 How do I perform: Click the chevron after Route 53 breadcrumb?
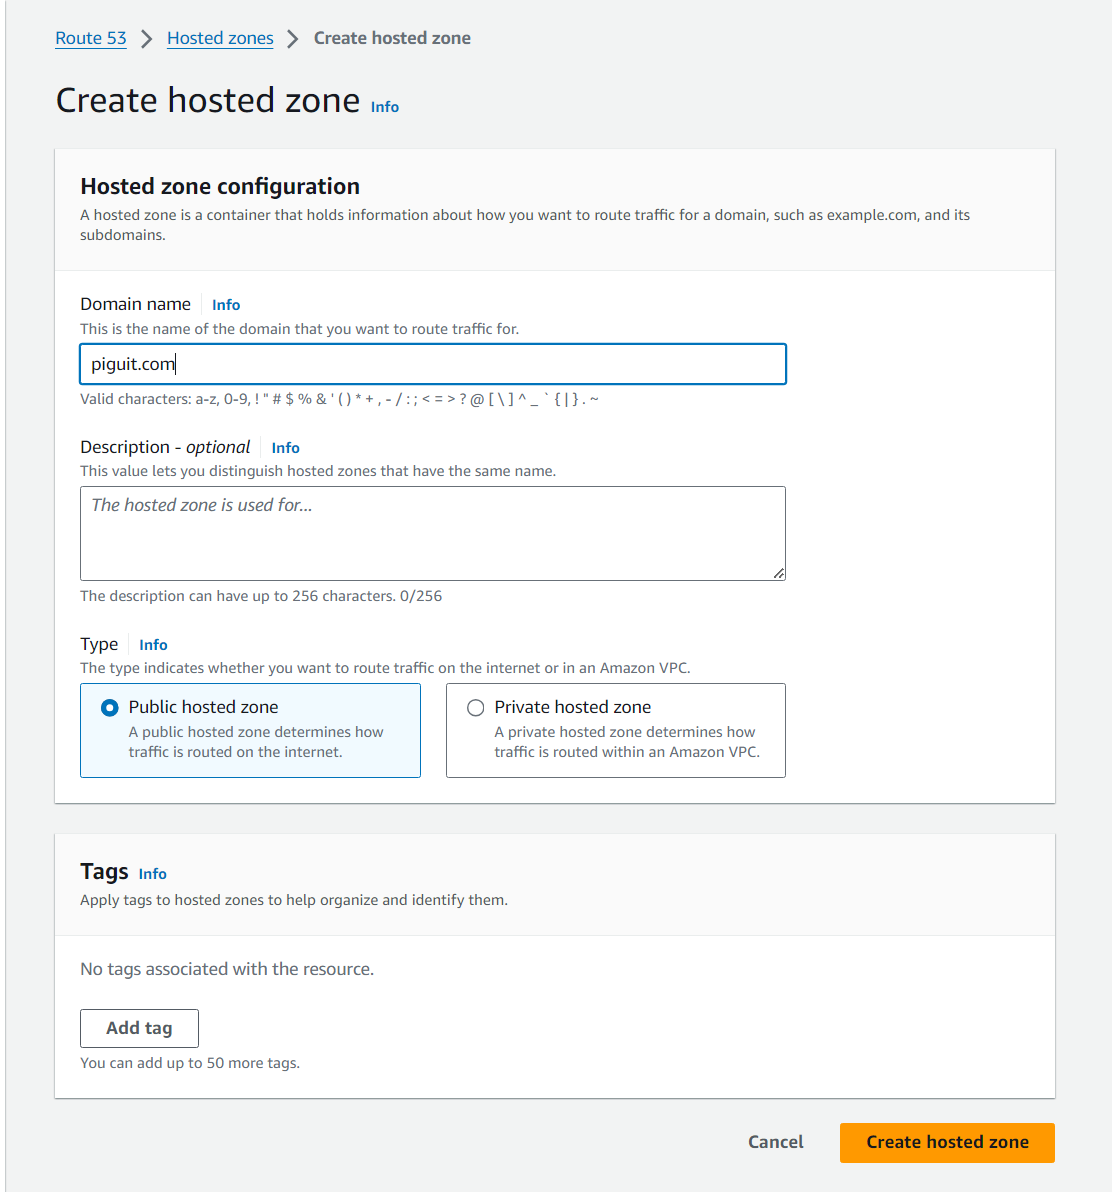(147, 39)
